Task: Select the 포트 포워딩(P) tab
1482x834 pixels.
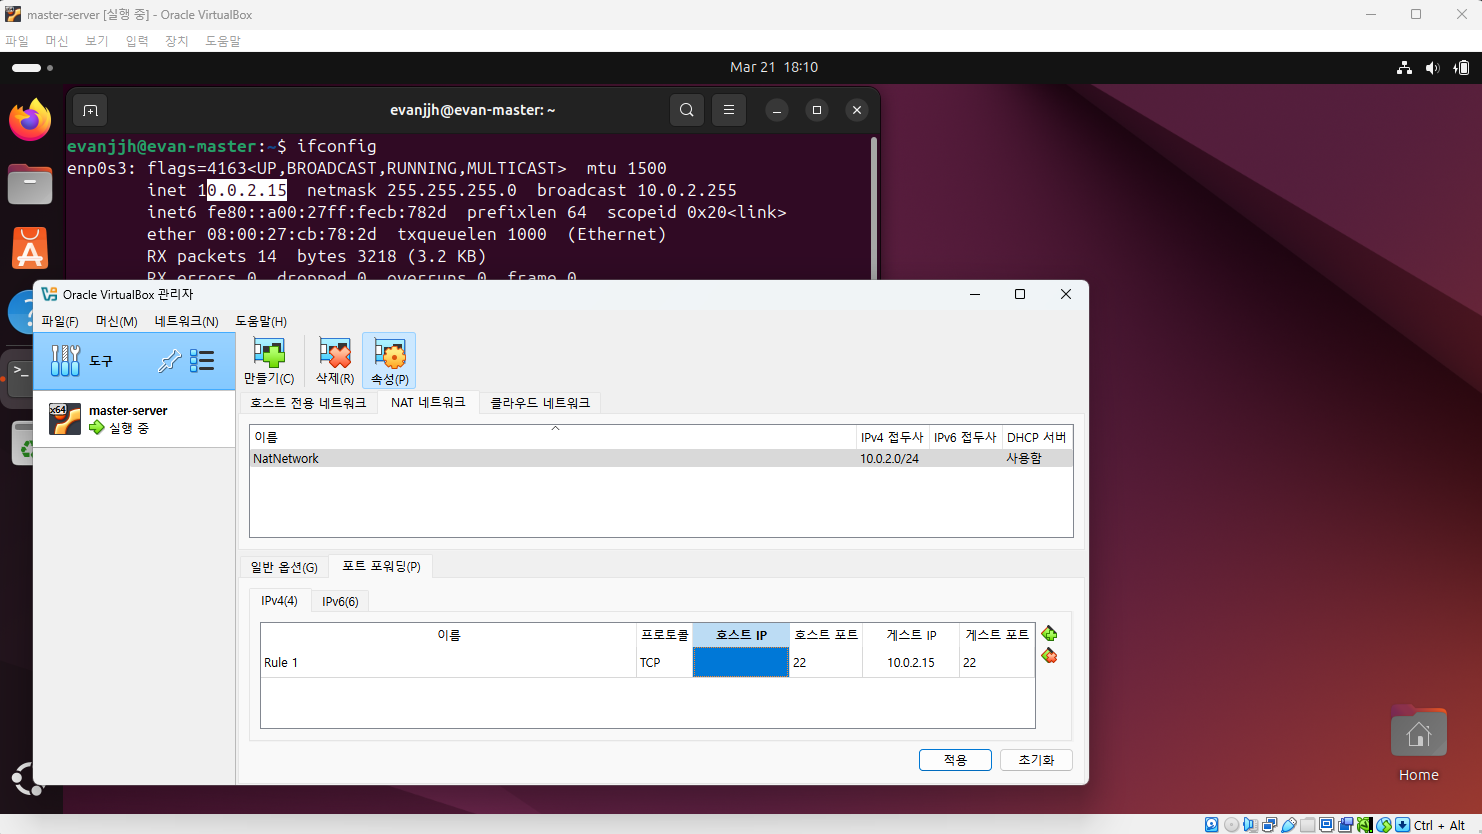Action: pyautogui.click(x=381, y=566)
